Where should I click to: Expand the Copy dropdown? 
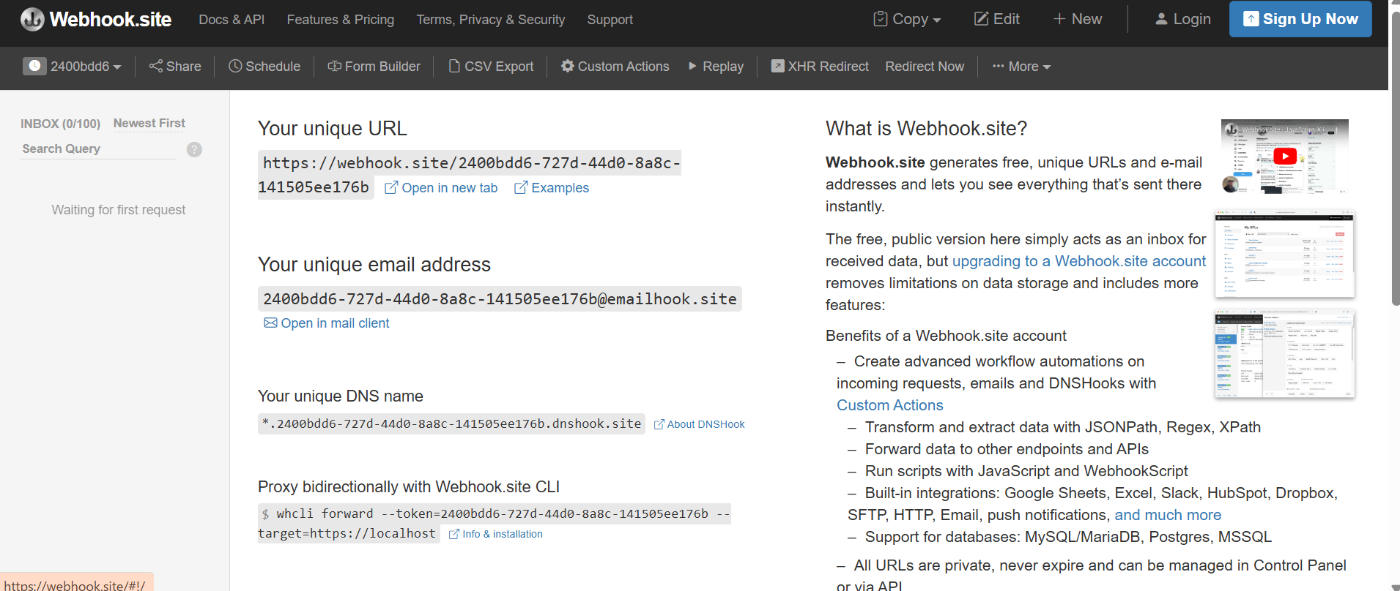pos(907,19)
